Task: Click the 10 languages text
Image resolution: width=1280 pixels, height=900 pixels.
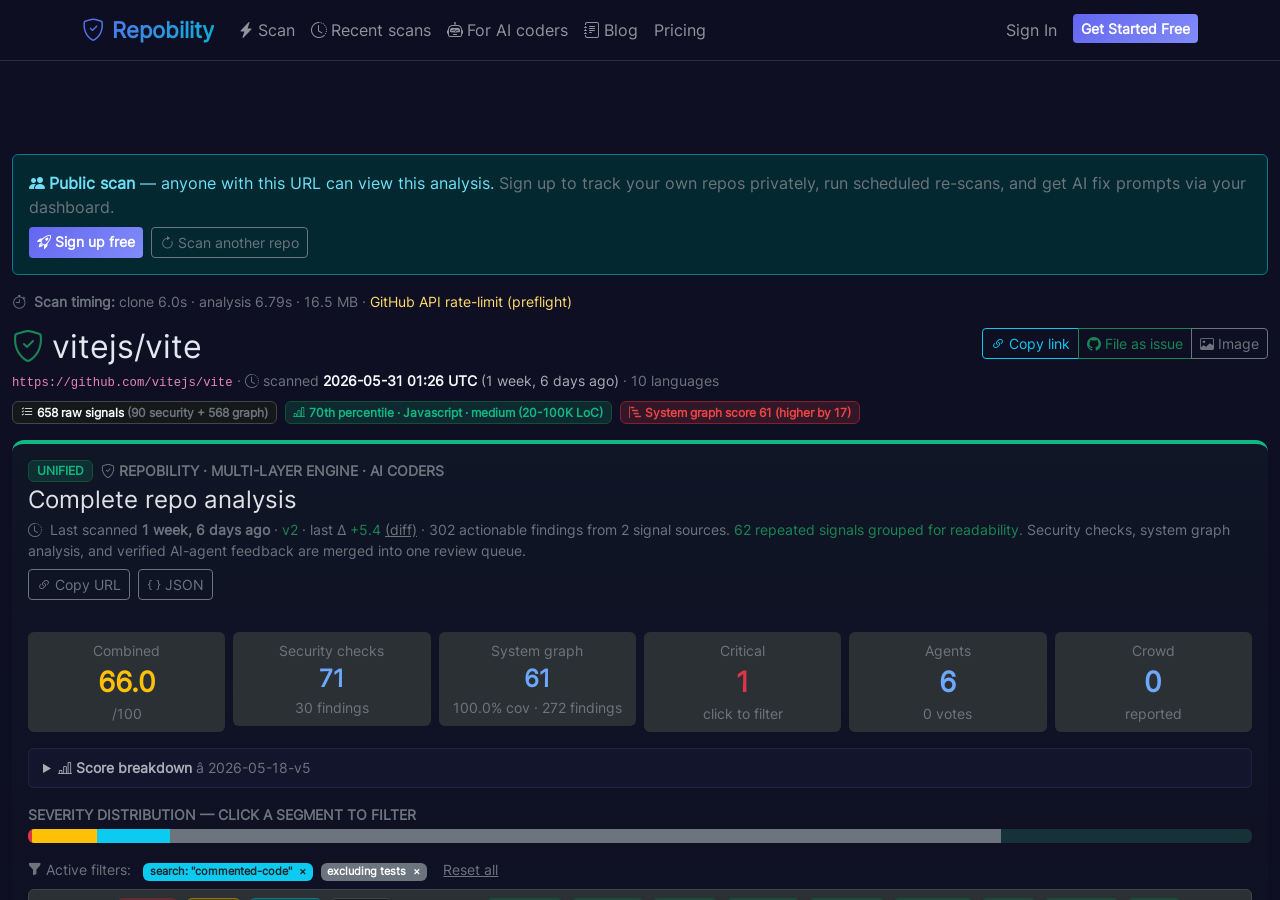Action: [x=675, y=381]
